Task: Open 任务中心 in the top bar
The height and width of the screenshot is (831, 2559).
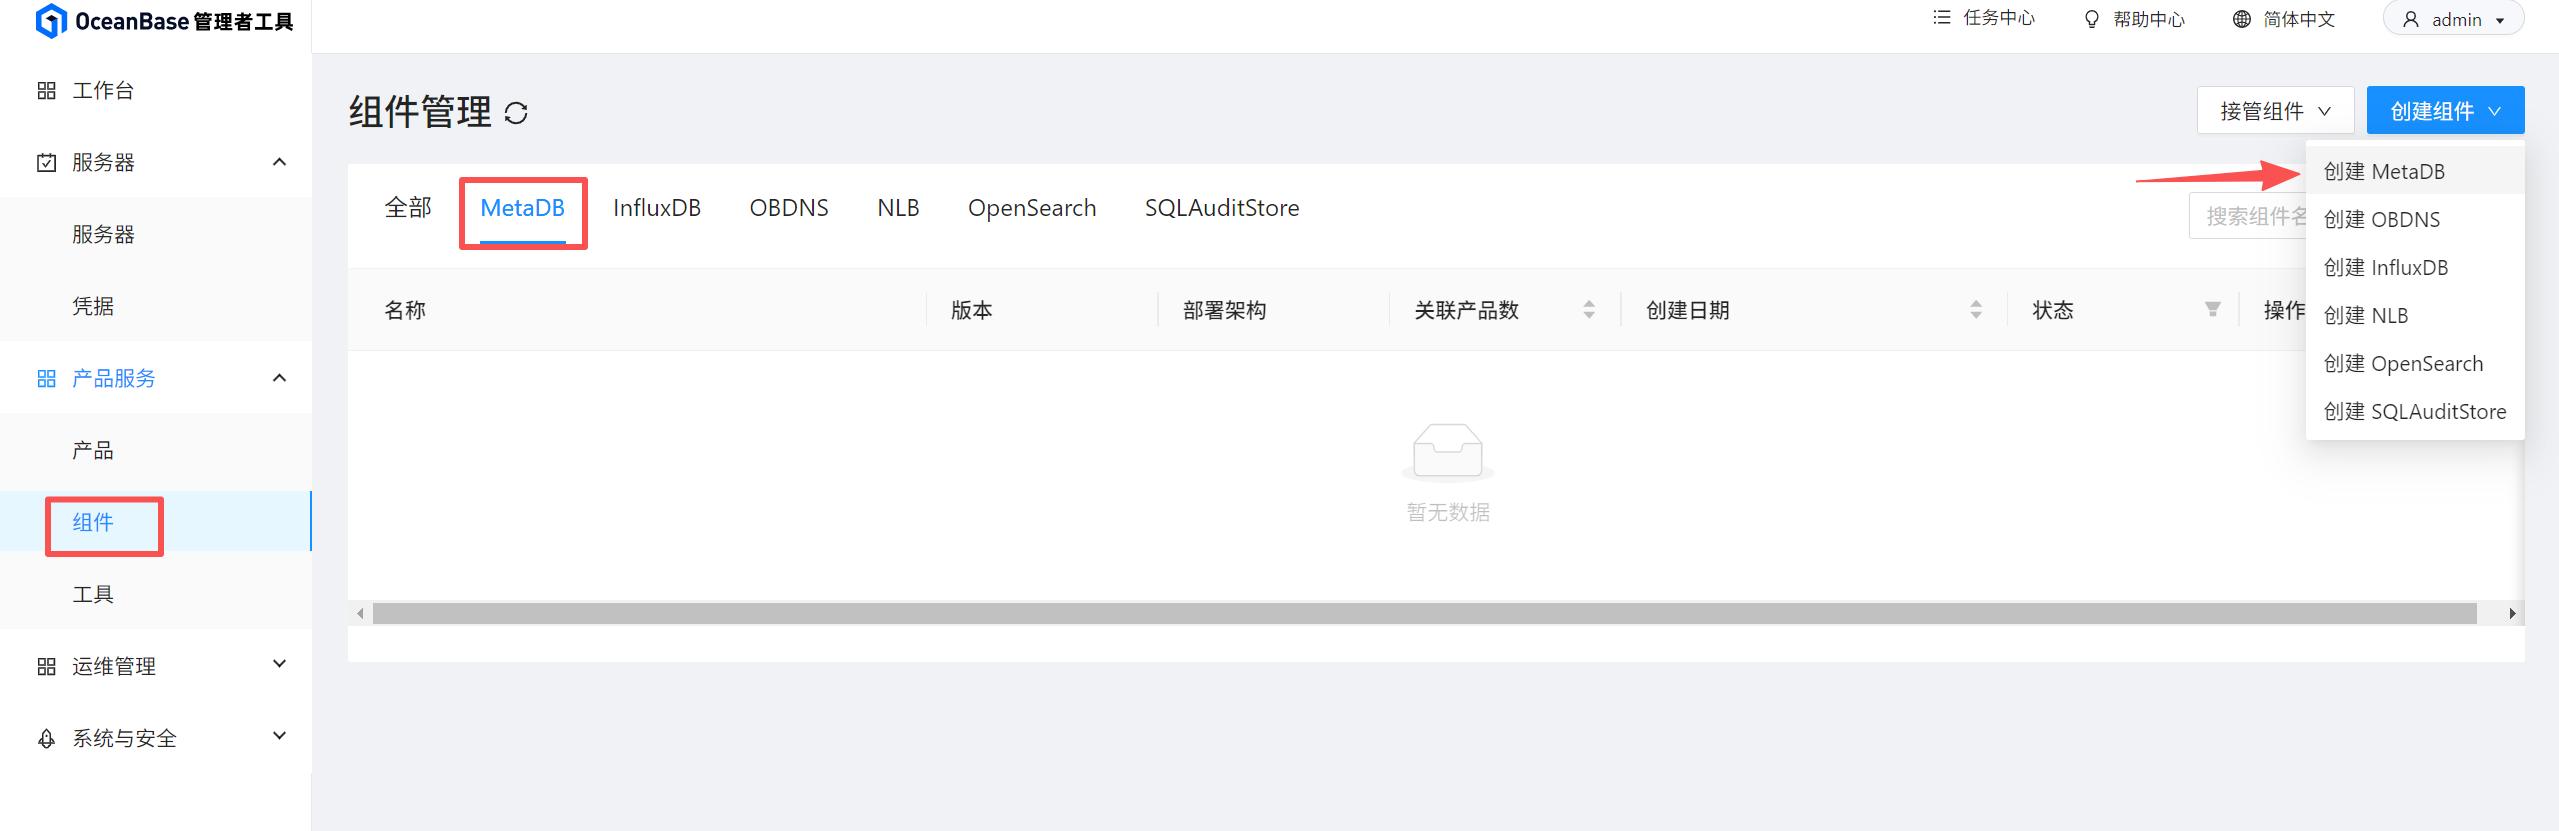Action: point(1998,18)
